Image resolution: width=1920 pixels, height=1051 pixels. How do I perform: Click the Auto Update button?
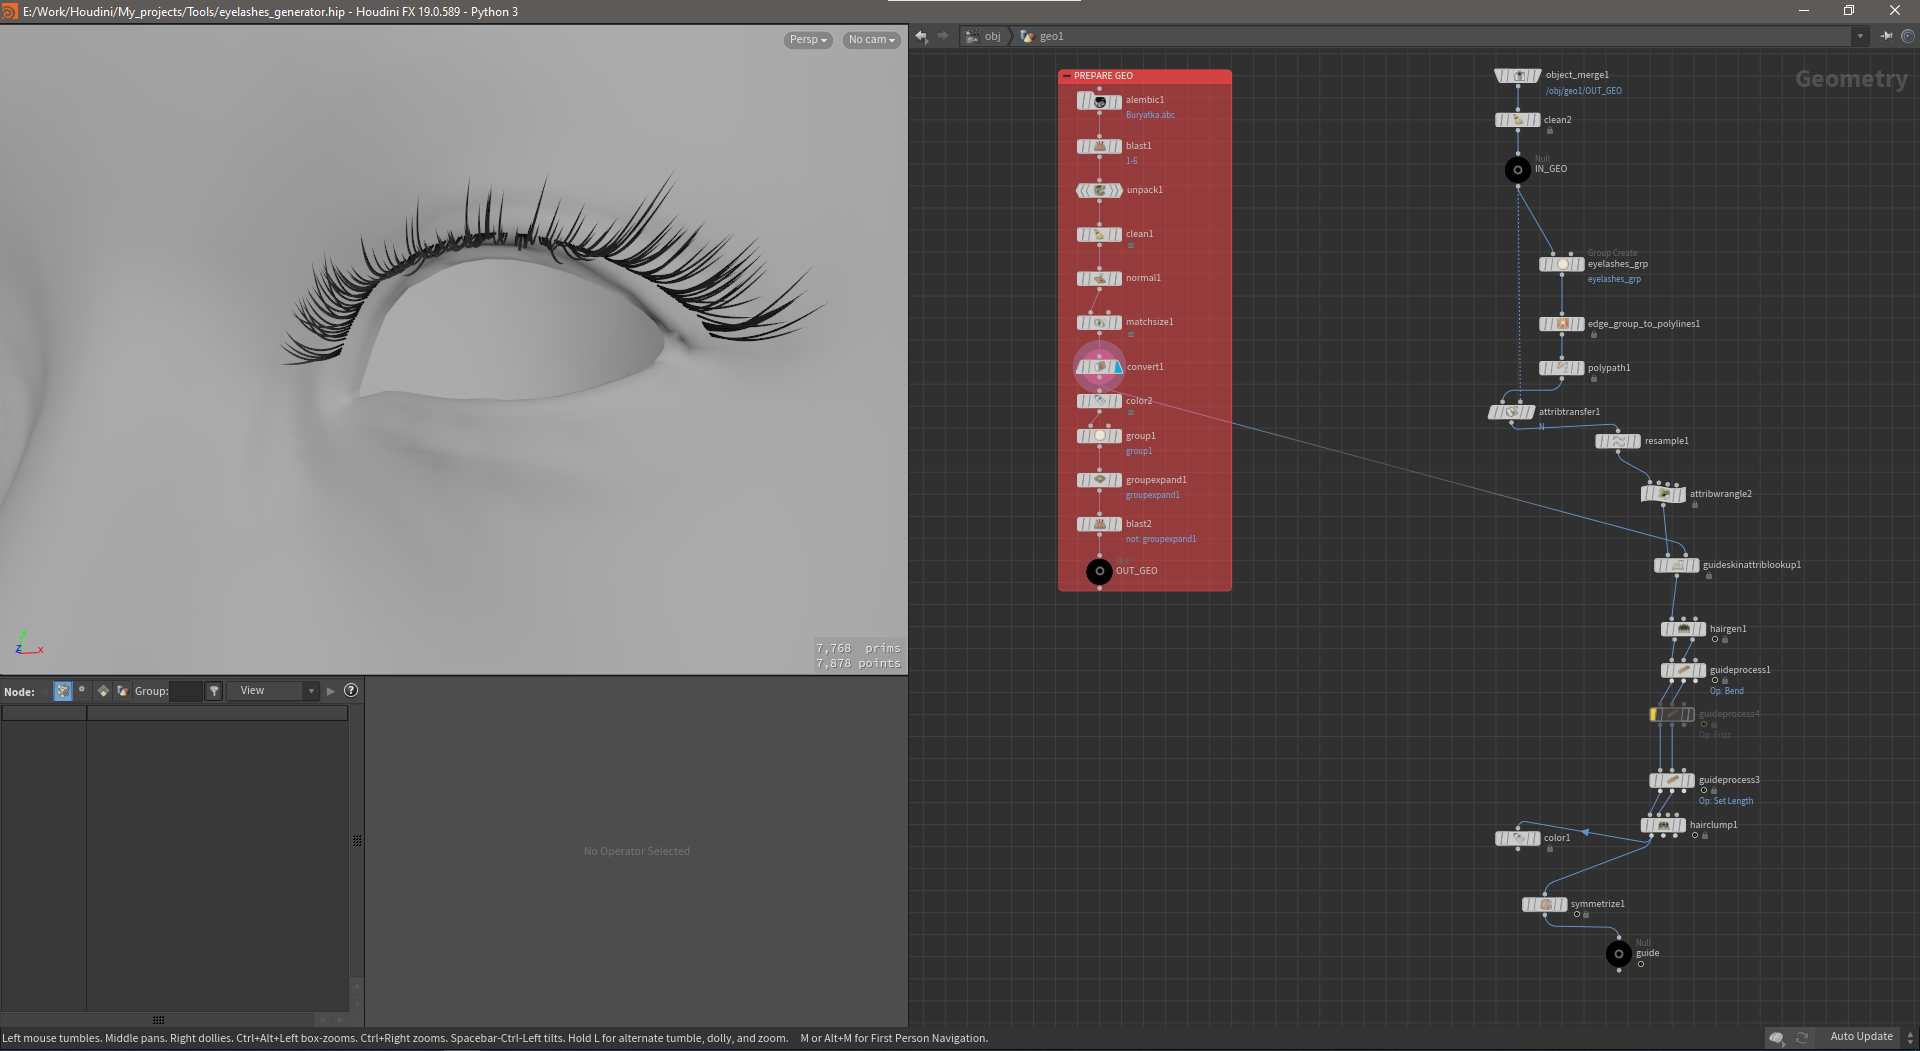(1860, 1037)
